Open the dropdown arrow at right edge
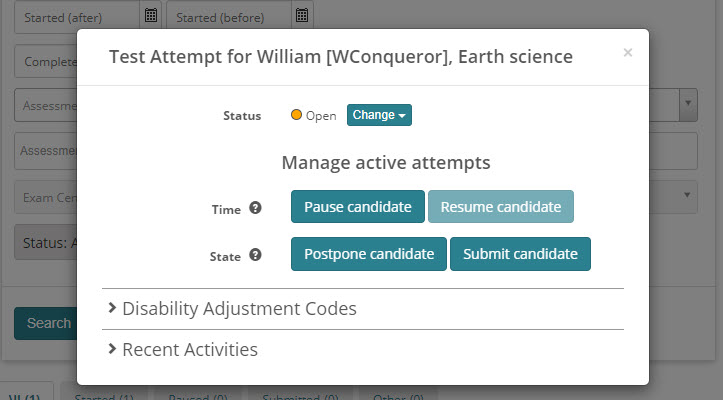The image size is (723, 400). pyautogui.click(x=688, y=103)
